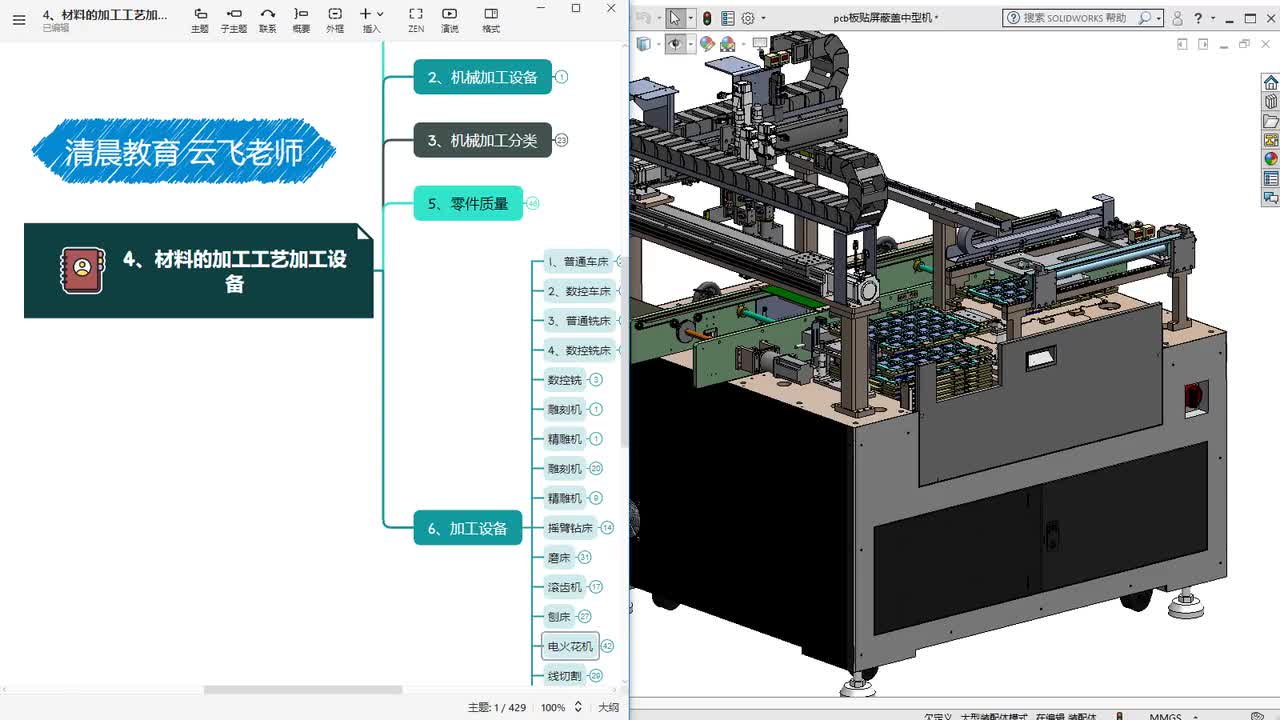This screenshot has height=720, width=1280.
Task: Select the 2、机械加工设备 topic
Action: pyautogui.click(x=483, y=77)
